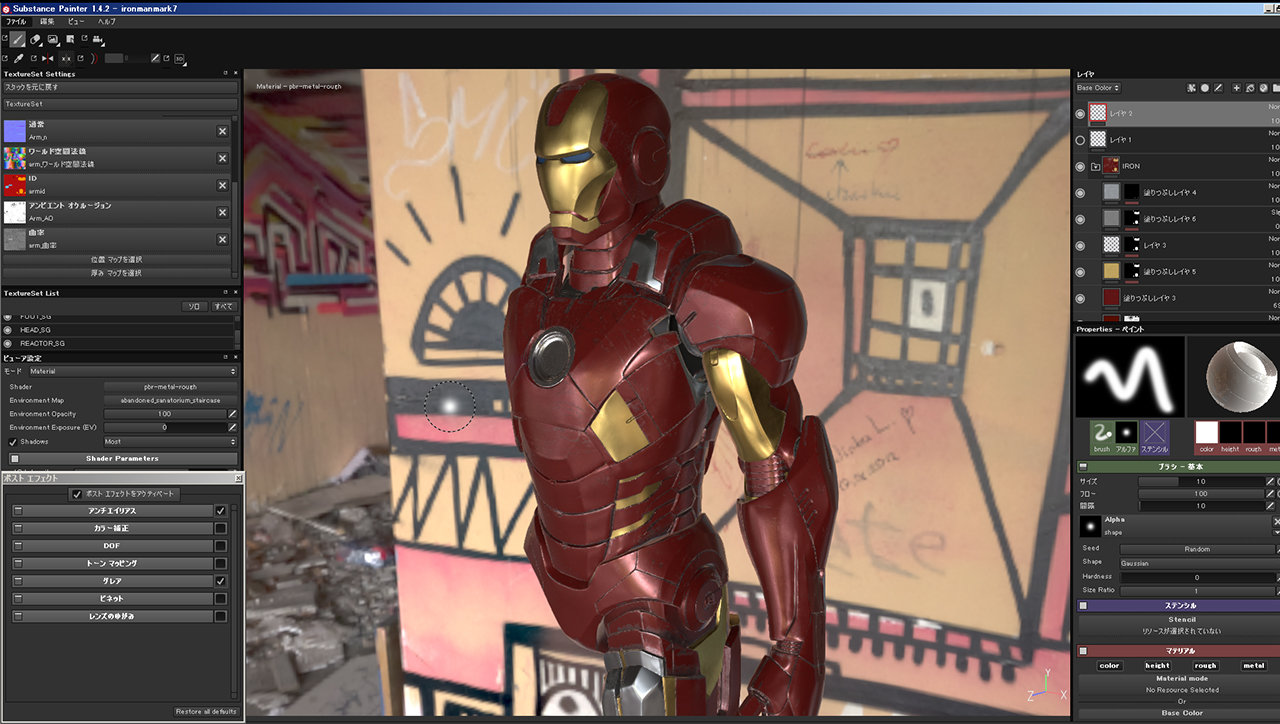Open the ビュー menu
Screen dimensions: 1280x724
coord(76,21)
